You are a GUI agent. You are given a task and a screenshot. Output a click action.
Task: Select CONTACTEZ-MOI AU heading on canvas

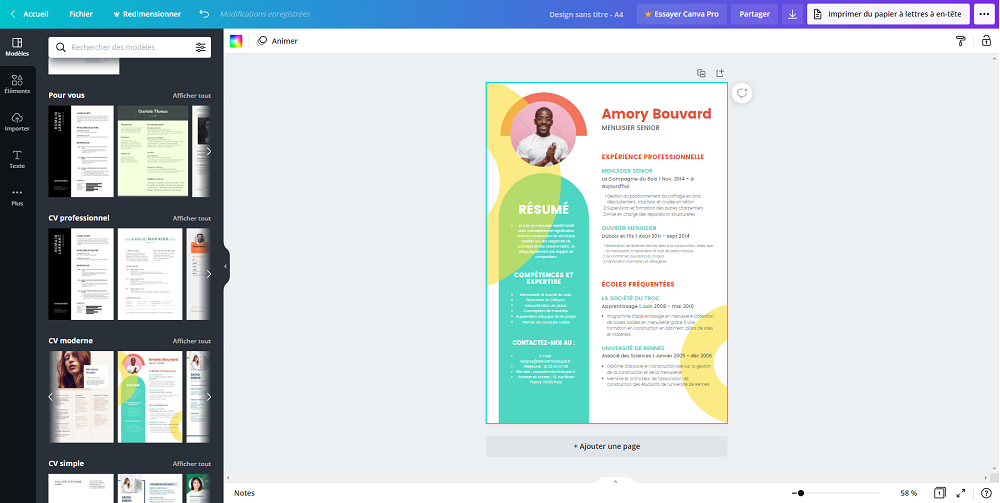(x=543, y=342)
